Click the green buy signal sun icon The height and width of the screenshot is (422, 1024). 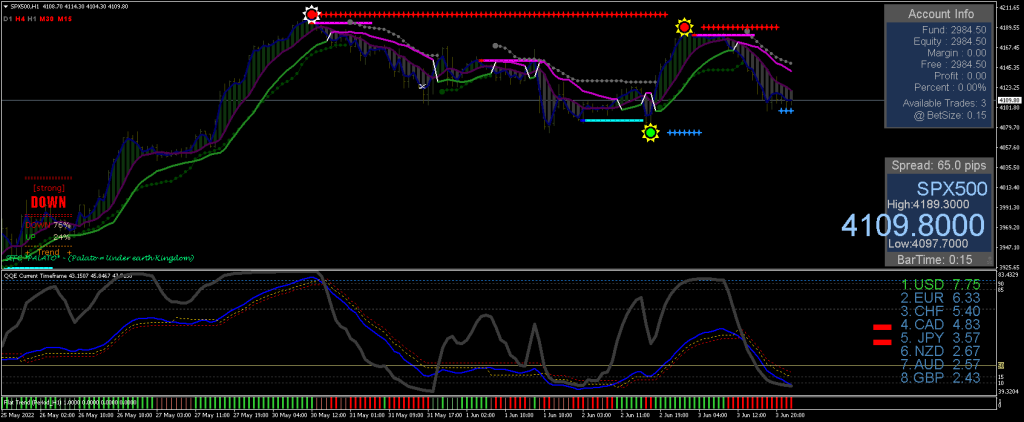(651, 132)
